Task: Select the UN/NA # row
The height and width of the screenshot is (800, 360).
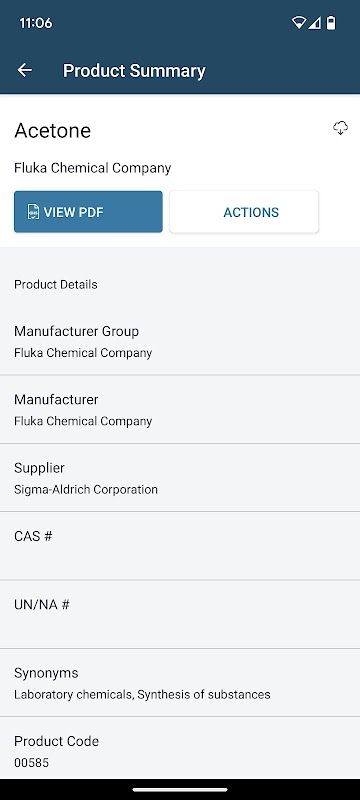Action: pos(180,614)
